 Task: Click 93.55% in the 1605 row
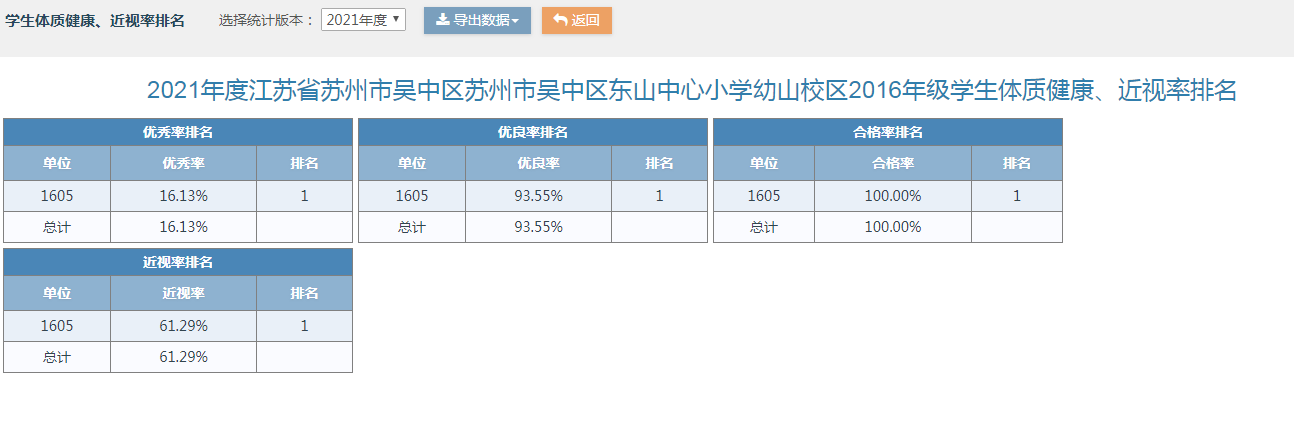tap(539, 196)
